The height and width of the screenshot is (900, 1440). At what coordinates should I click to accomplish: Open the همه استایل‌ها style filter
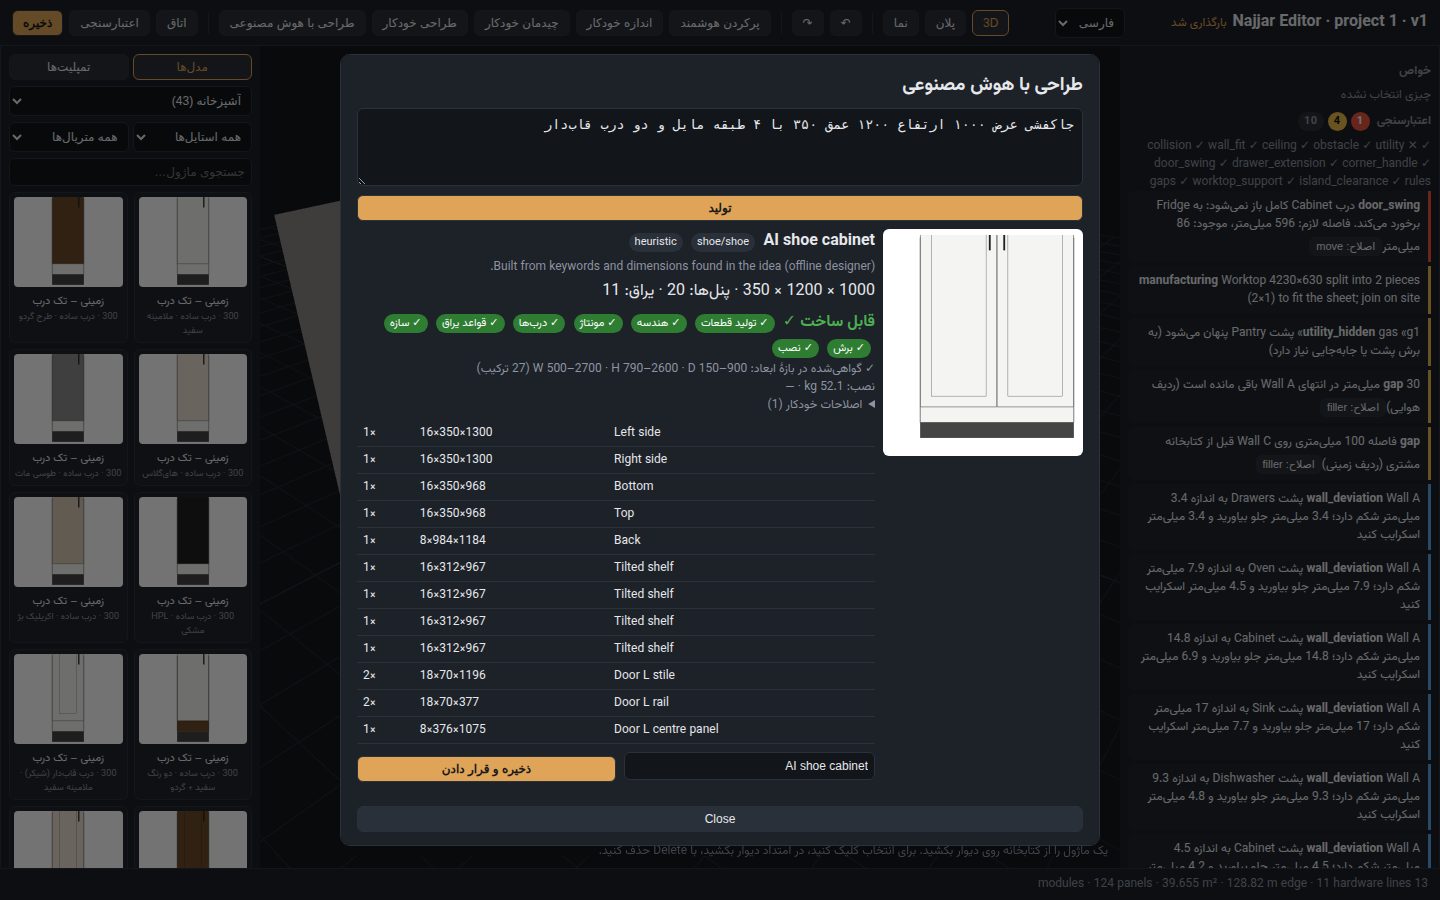(x=192, y=137)
